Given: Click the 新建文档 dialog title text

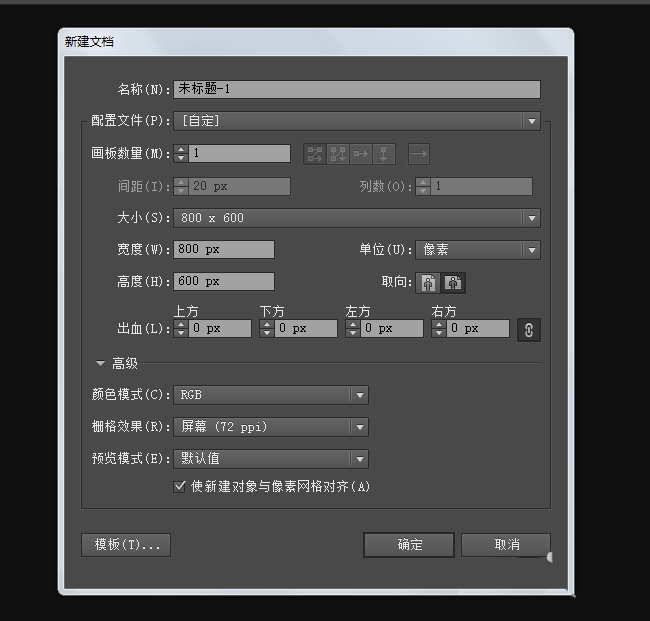Looking at the screenshot, I should (x=89, y=42).
